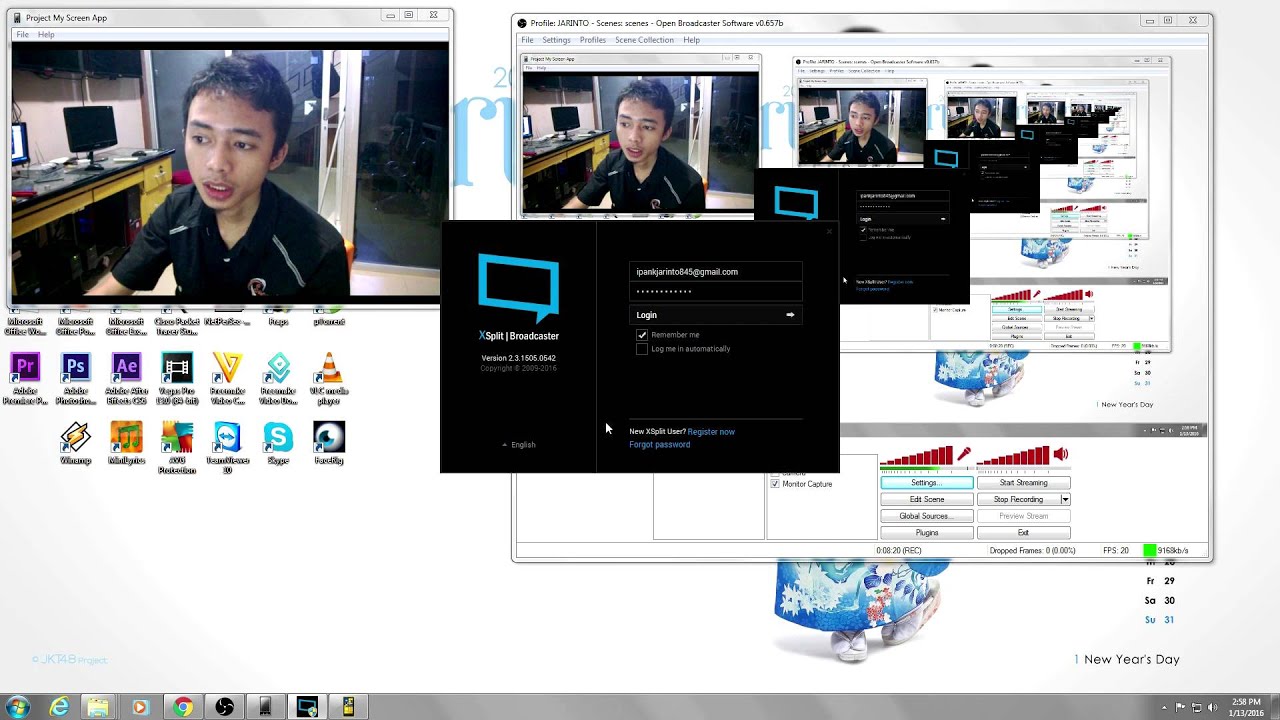Enable Log me in automatically checkbox
This screenshot has width=1280, height=720.
tap(642, 349)
